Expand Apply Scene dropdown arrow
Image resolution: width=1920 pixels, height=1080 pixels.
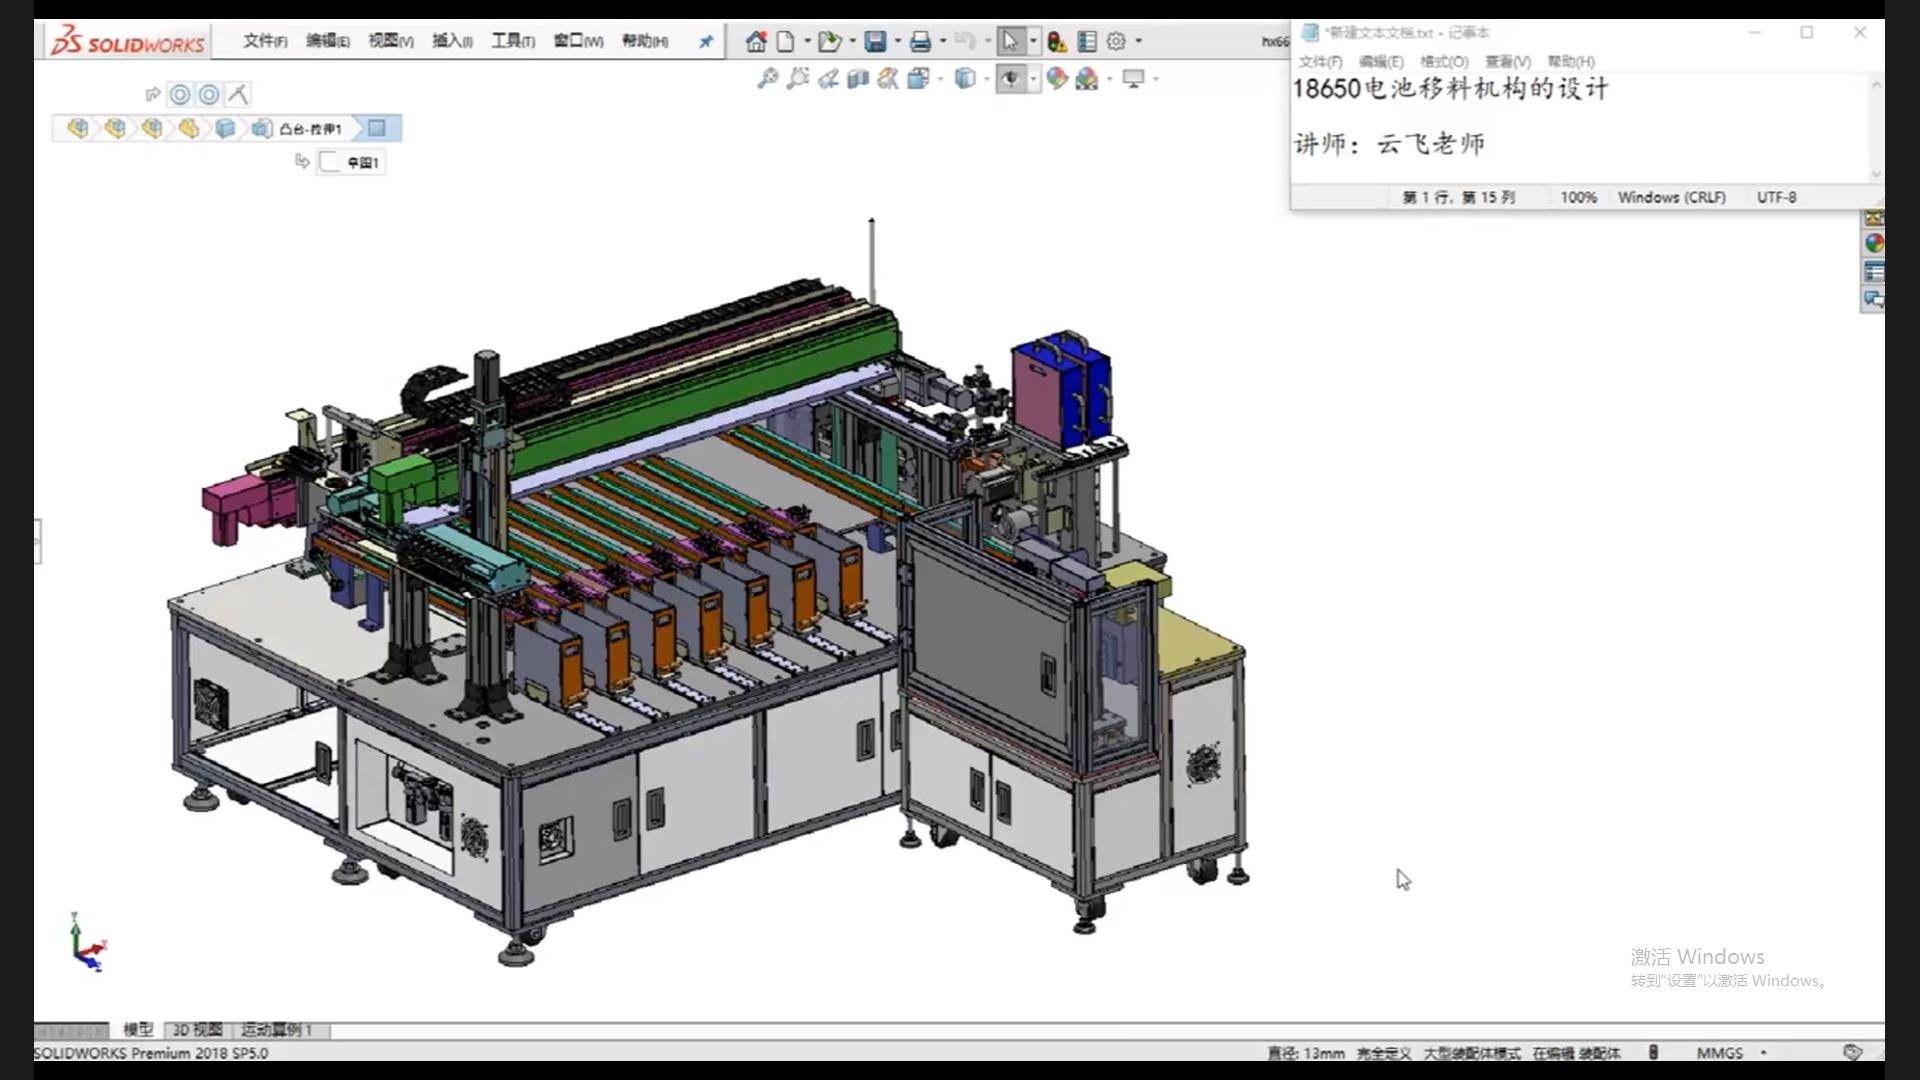point(1109,78)
